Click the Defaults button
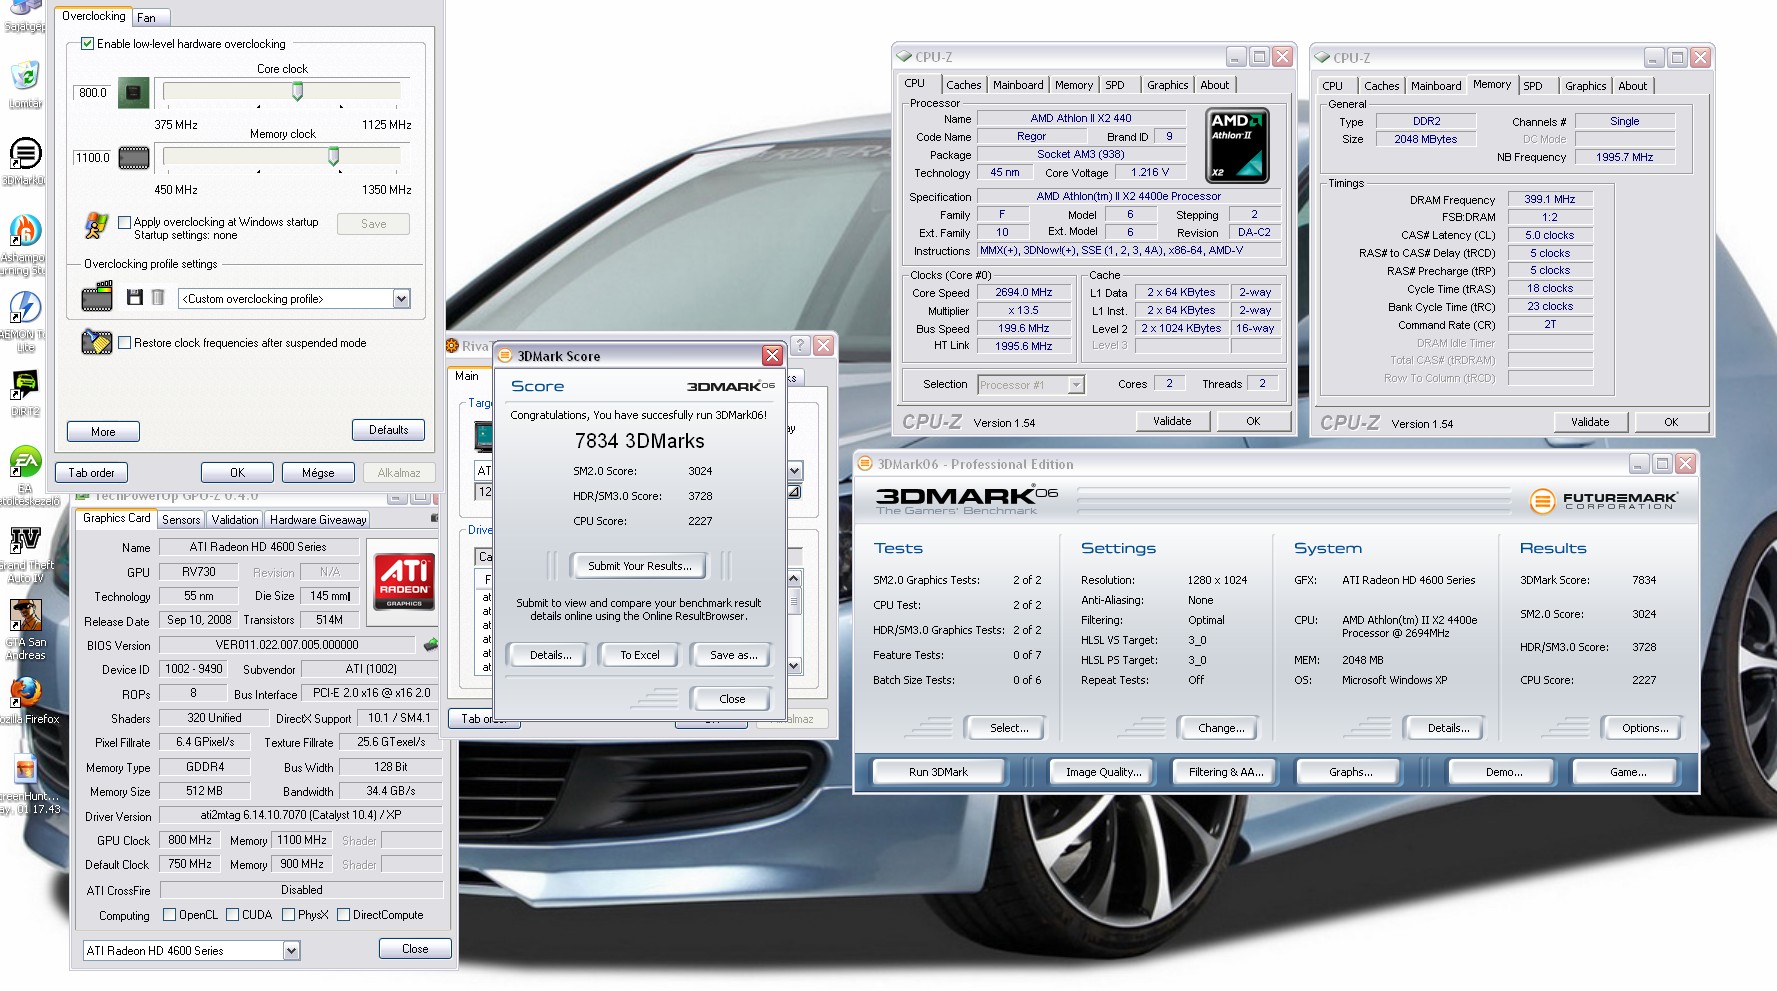 (389, 430)
